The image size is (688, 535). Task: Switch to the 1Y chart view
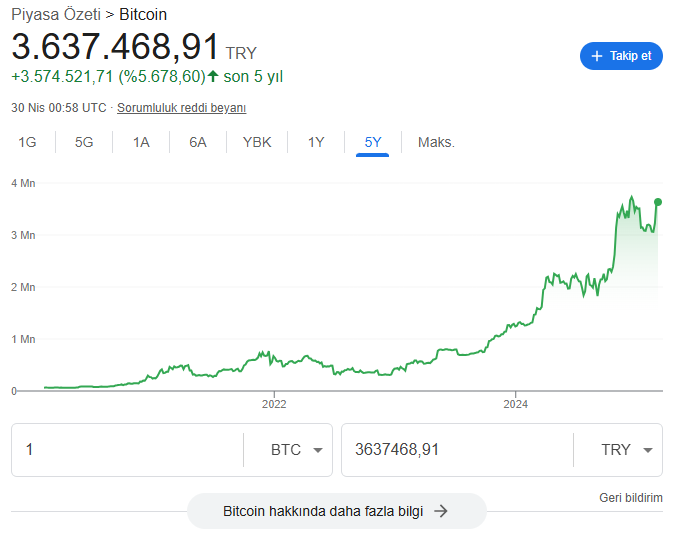(x=316, y=142)
